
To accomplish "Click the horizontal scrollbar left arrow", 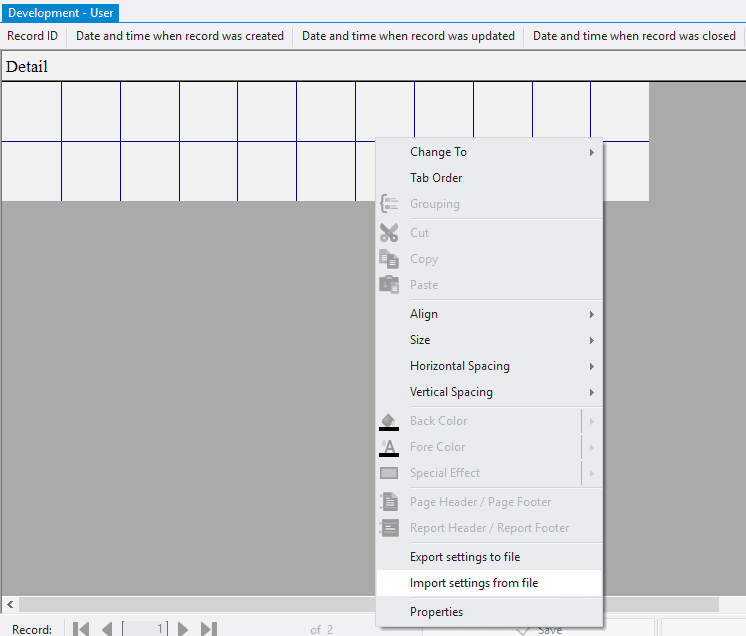I will point(10,605).
